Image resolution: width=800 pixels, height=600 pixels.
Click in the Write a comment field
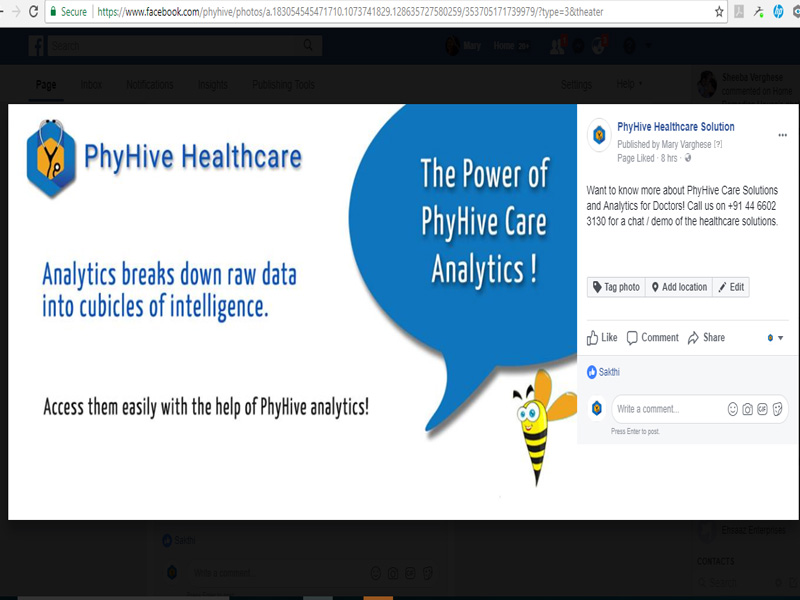(665, 409)
